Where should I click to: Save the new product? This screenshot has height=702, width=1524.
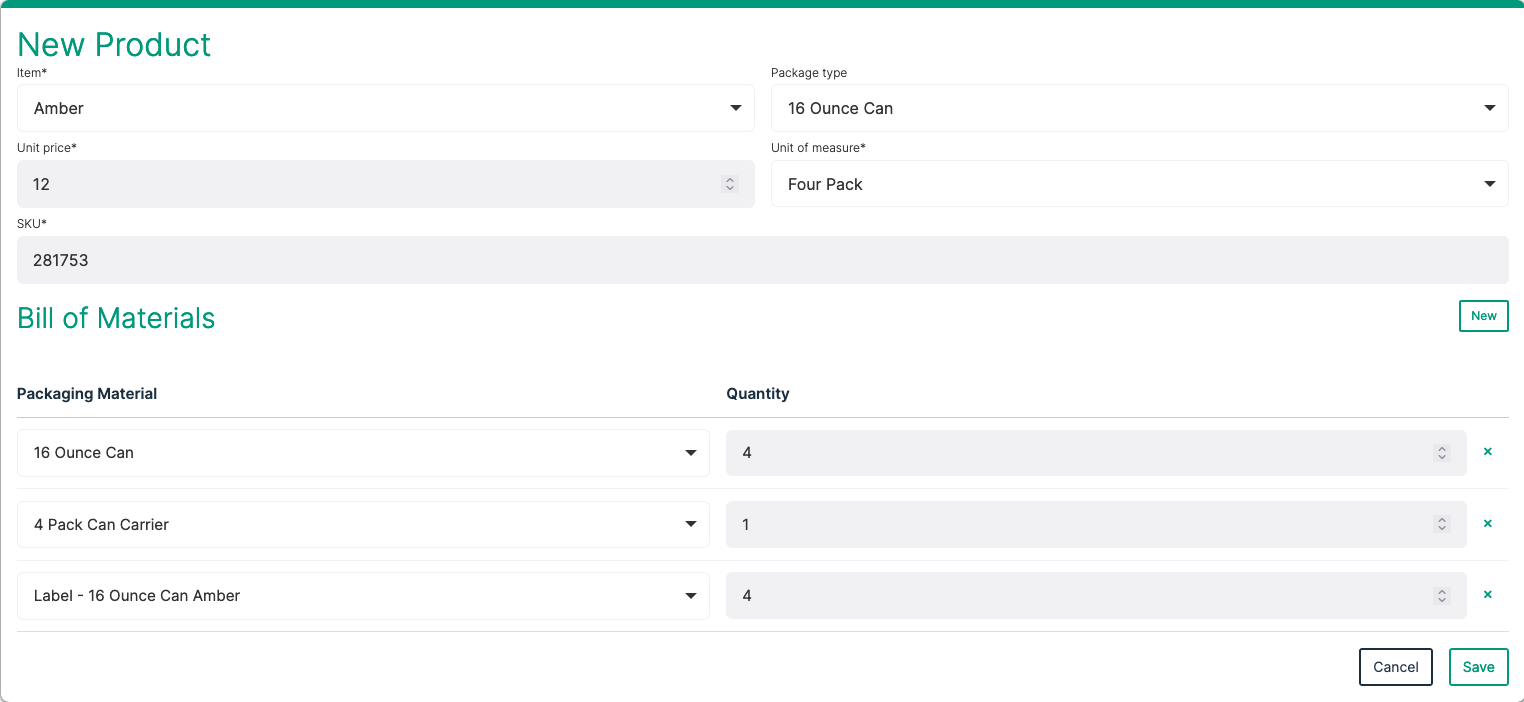(1478, 667)
